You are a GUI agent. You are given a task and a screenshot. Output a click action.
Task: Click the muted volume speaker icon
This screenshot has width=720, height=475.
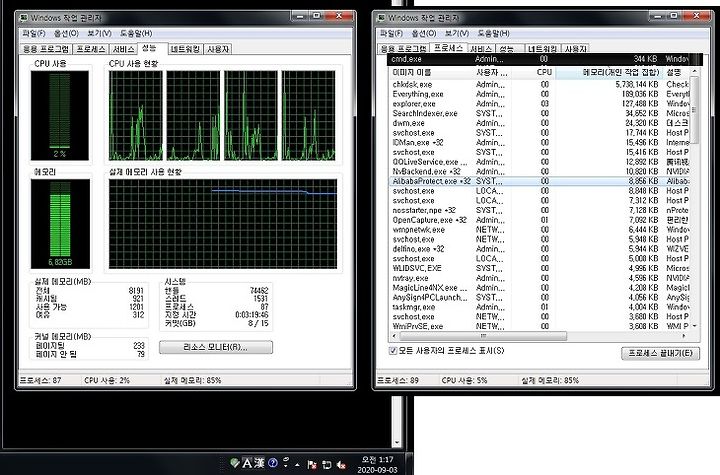click(x=341, y=464)
